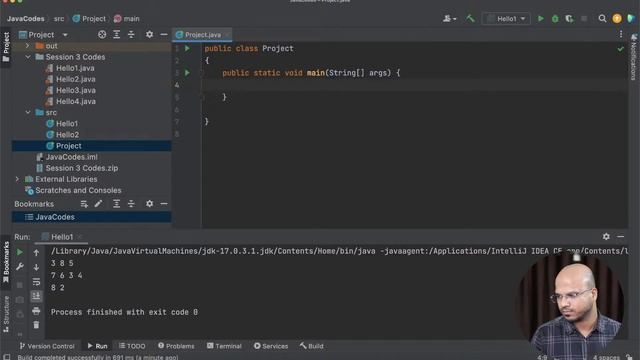The image size is (640, 360).
Task: Expand all in Bookmarks panel
Action: pyautogui.click(x=116, y=204)
